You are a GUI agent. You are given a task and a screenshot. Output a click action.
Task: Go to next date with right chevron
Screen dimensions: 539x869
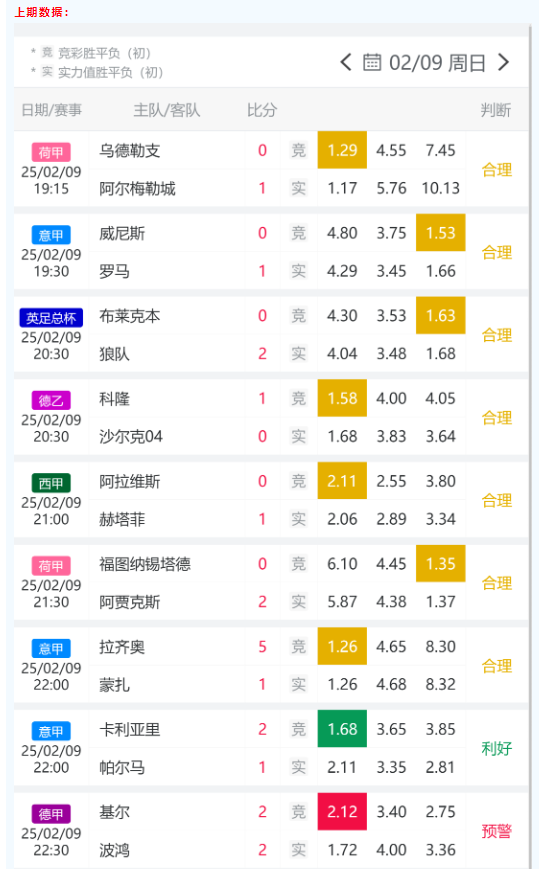click(x=503, y=62)
